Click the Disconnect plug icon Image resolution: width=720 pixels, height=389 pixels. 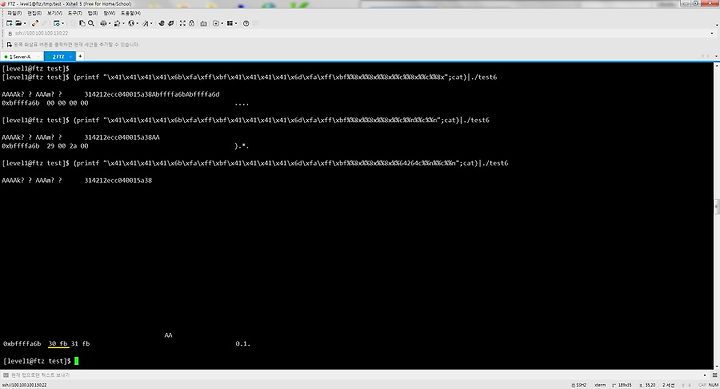click(35, 23)
